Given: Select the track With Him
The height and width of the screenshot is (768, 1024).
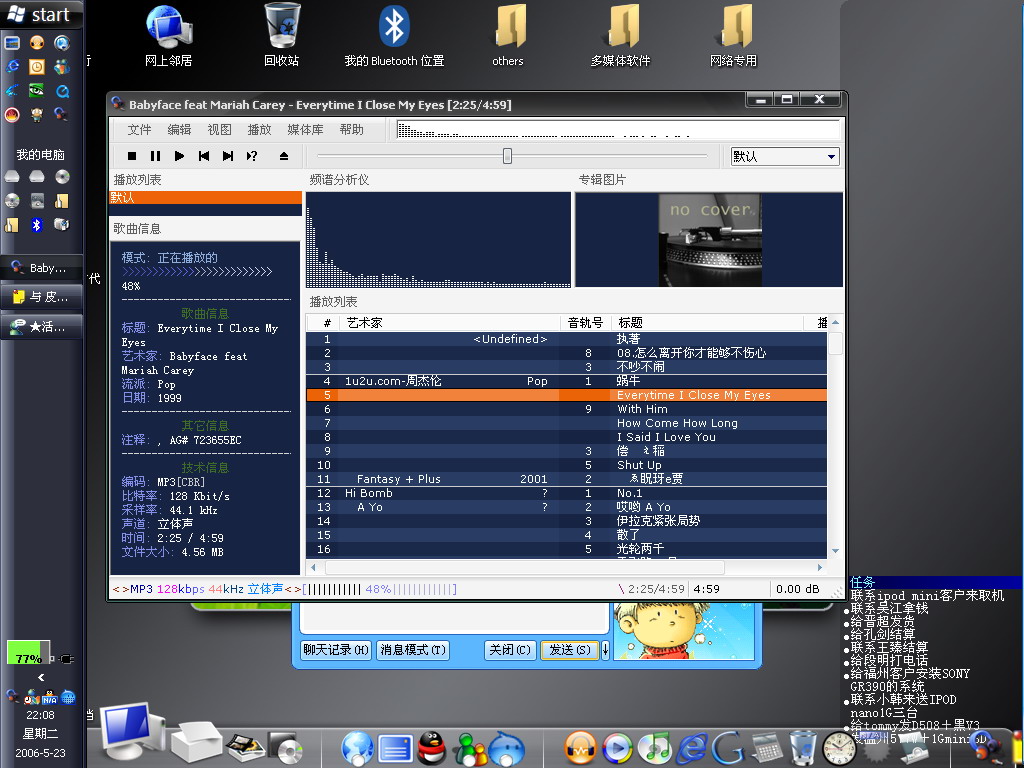Looking at the screenshot, I should [566, 409].
